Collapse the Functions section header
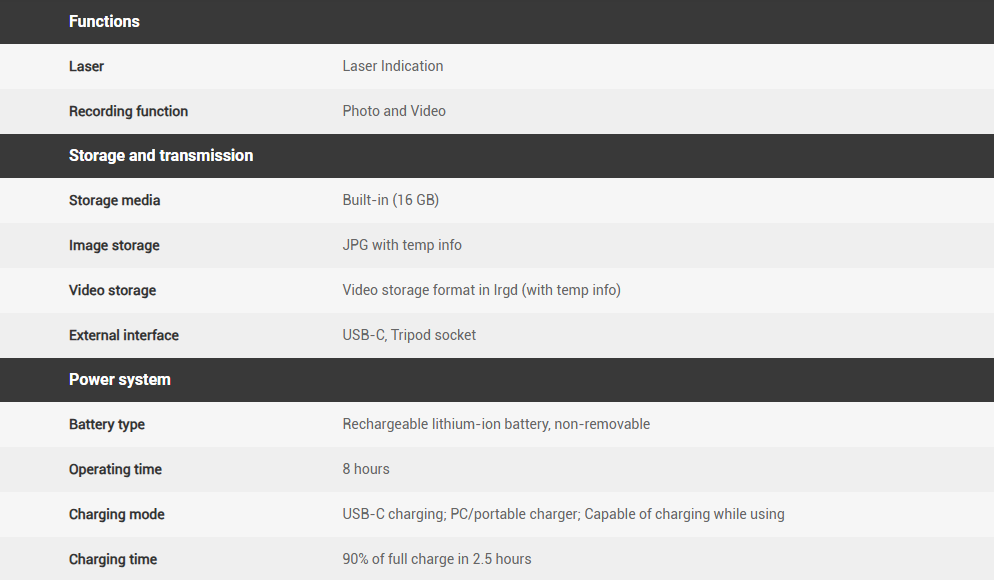This screenshot has width=994, height=580. coord(104,21)
